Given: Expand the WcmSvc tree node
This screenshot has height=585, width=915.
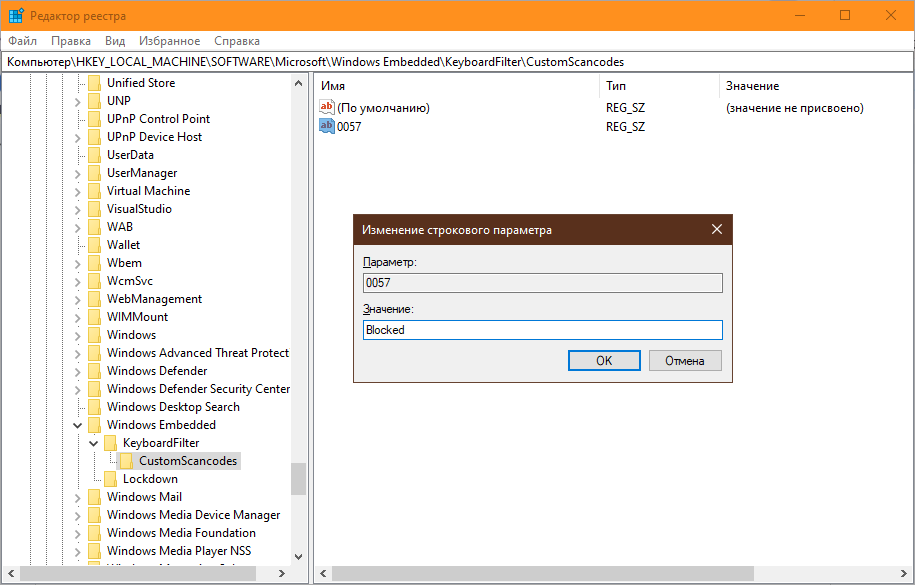Looking at the screenshot, I should (78, 281).
